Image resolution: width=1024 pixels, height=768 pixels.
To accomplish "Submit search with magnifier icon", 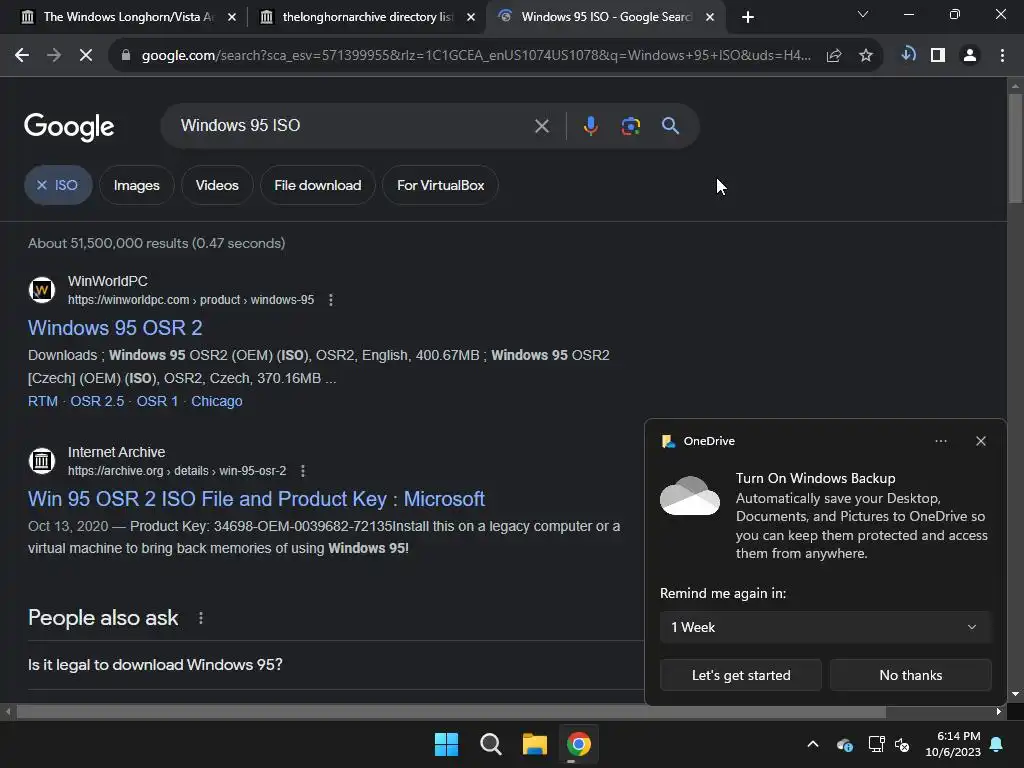I will coord(670,126).
